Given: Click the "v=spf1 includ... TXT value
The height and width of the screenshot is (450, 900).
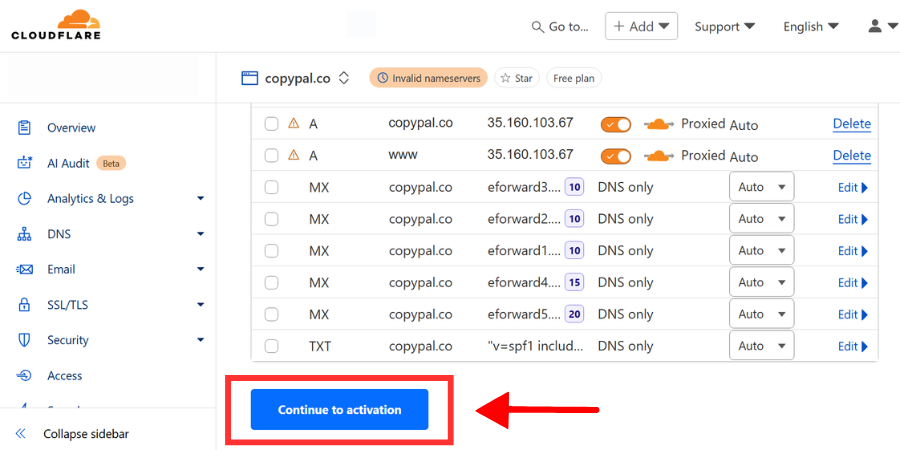Looking at the screenshot, I should point(536,346).
